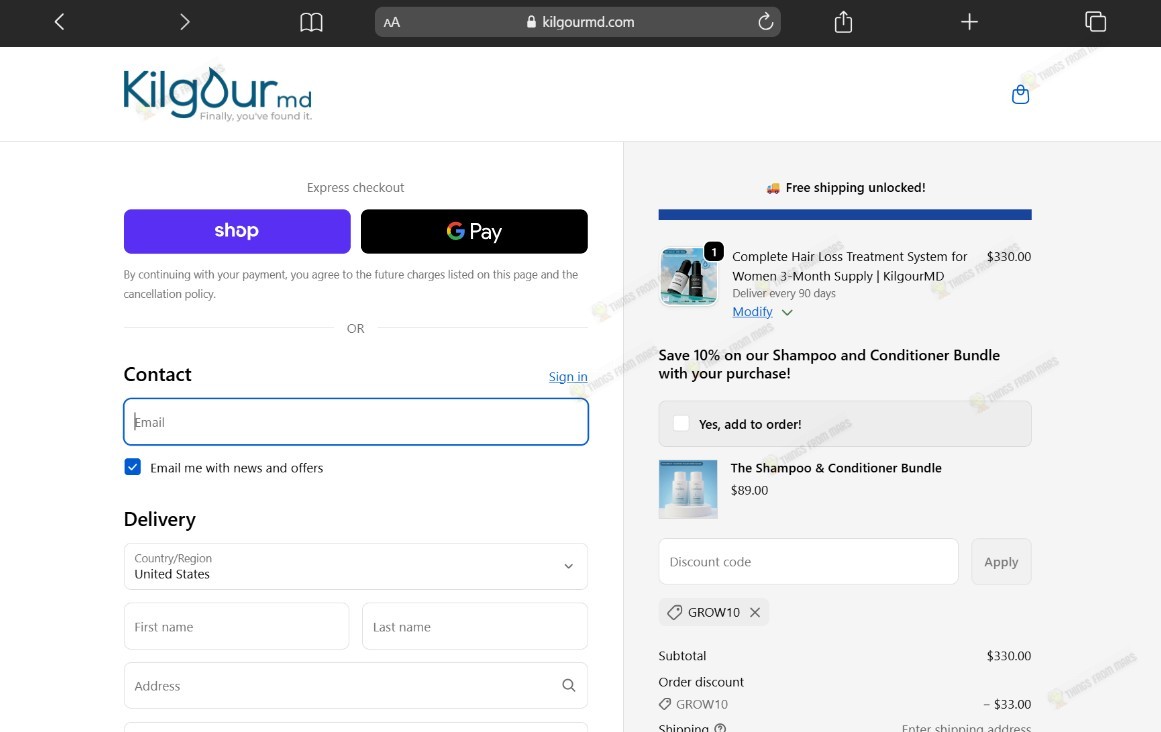
Task: Go forward using the browser forward arrow
Action: (x=184, y=22)
